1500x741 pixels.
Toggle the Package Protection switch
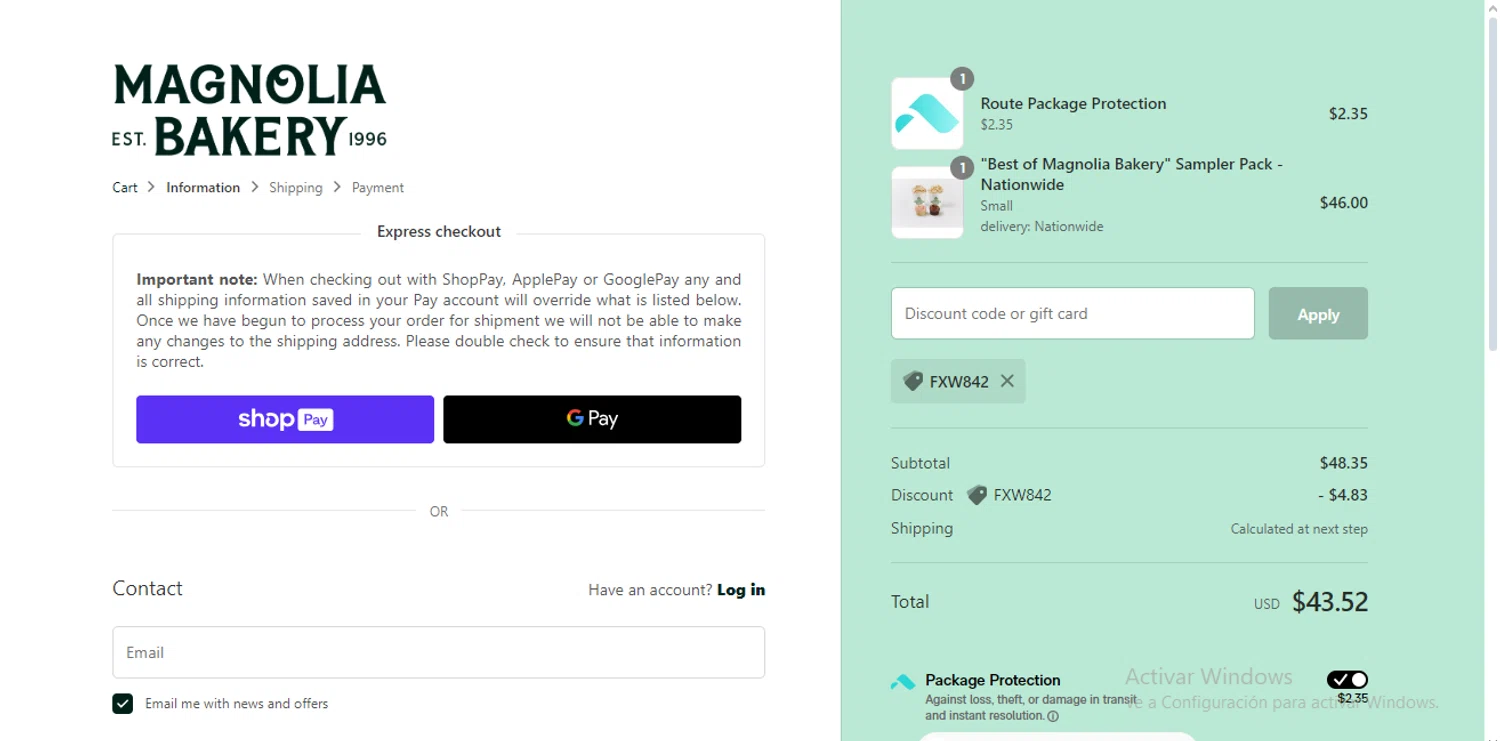click(1347, 680)
